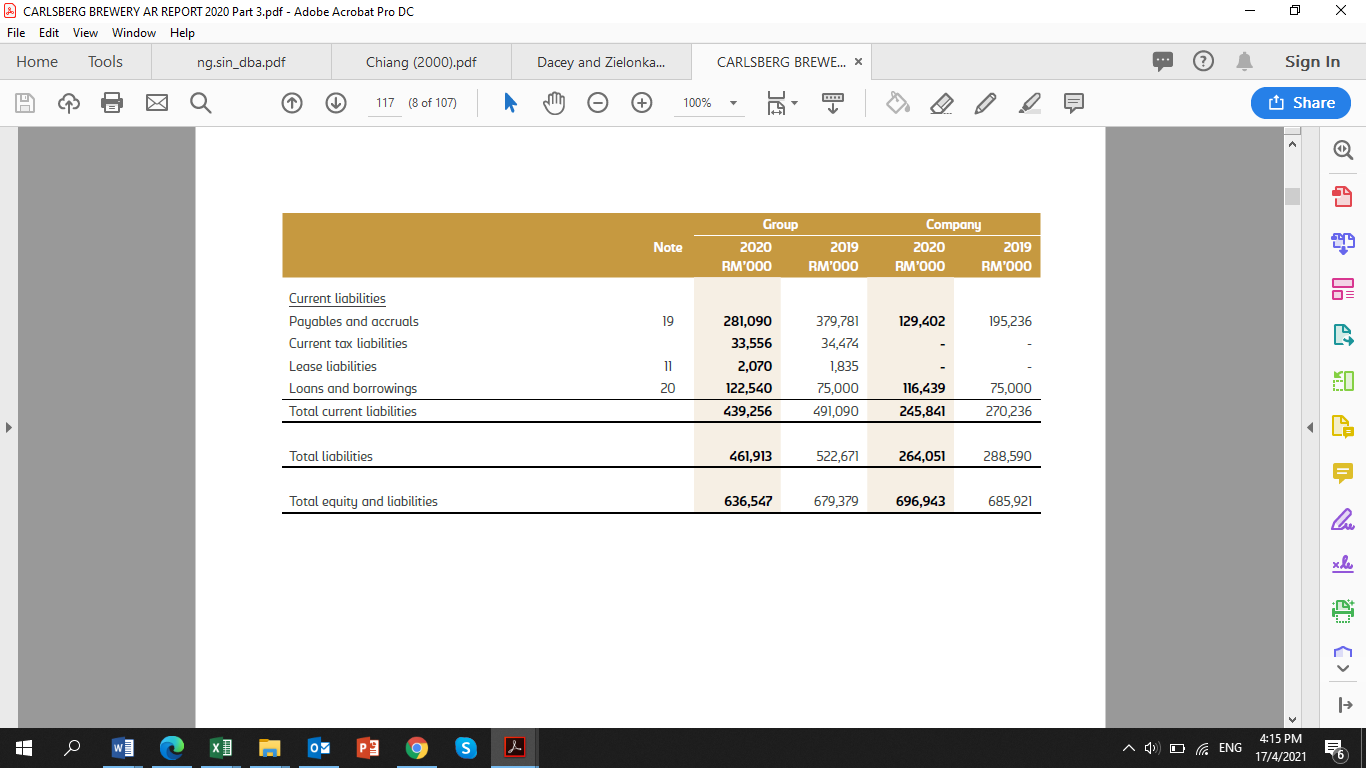Switch to Chiang (2000).pdf tab
The width and height of the screenshot is (1366, 768).
tap(421, 62)
